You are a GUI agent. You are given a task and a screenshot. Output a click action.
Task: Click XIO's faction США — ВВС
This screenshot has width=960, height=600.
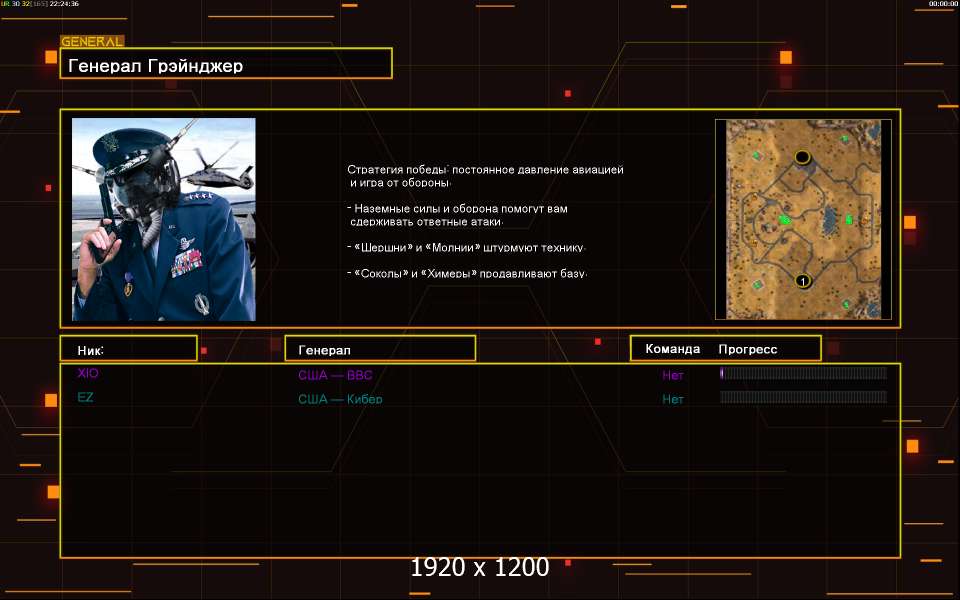click(x=335, y=376)
